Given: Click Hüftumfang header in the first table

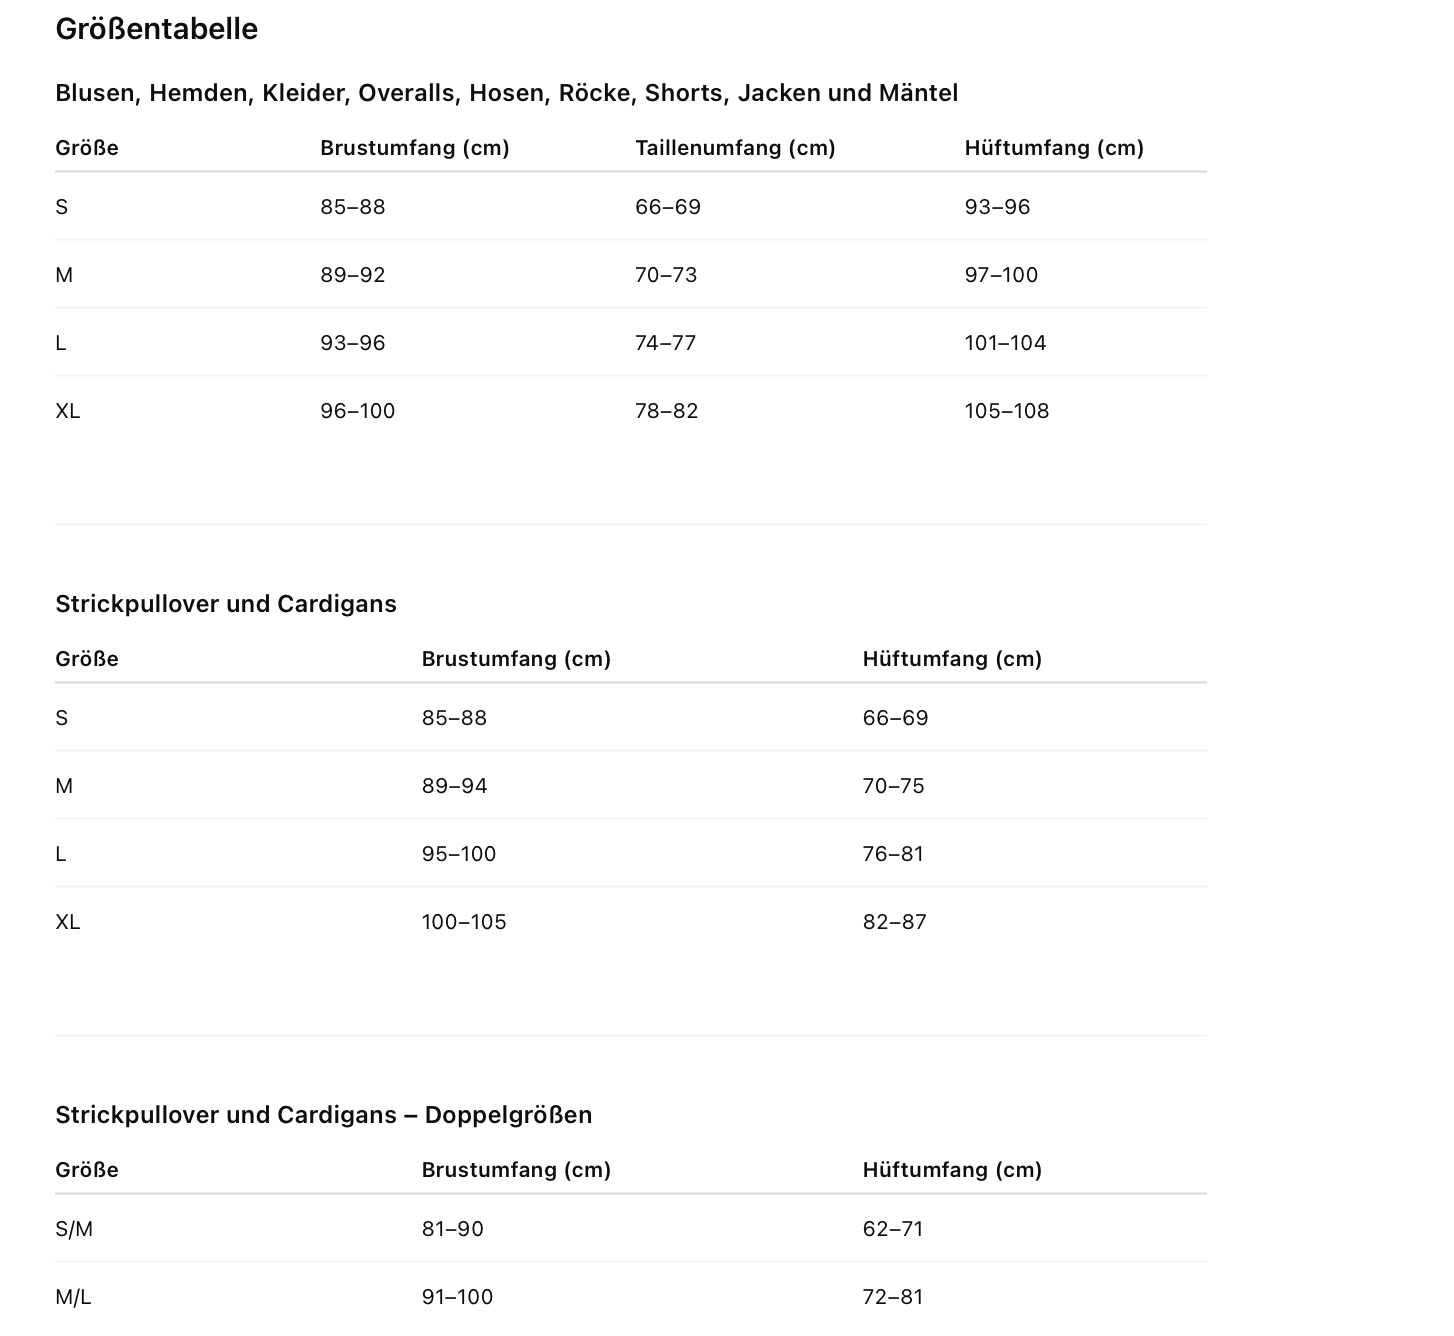Looking at the screenshot, I should tap(1054, 148).
